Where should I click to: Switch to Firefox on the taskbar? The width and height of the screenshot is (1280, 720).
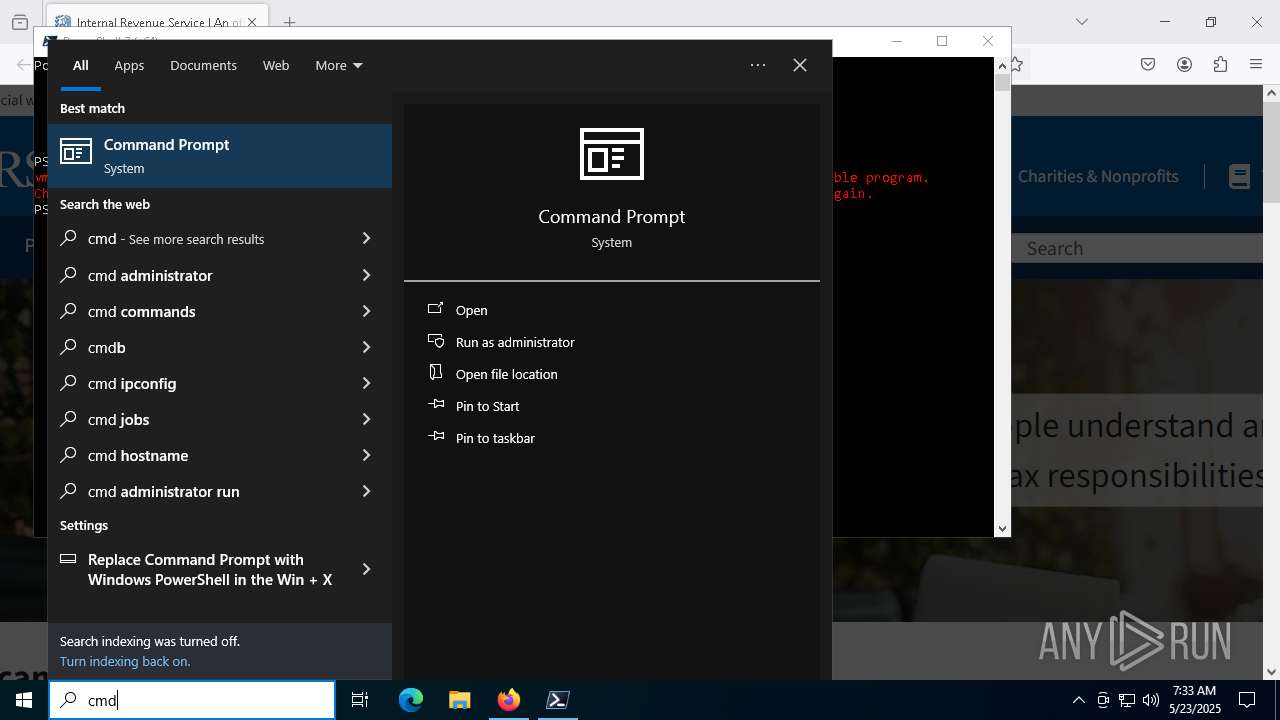click(x=509, y=700)
